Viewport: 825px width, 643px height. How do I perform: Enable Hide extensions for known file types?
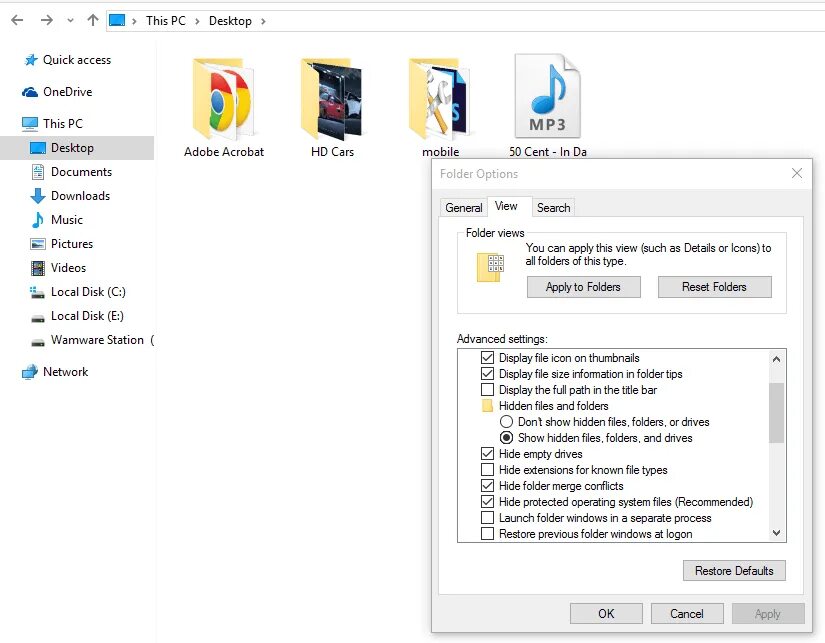point(487,469)
